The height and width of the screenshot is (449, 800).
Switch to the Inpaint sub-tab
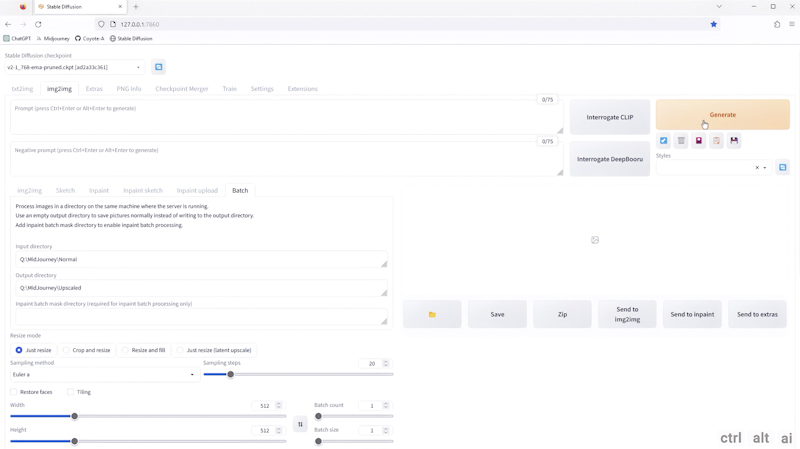[99, 190]
